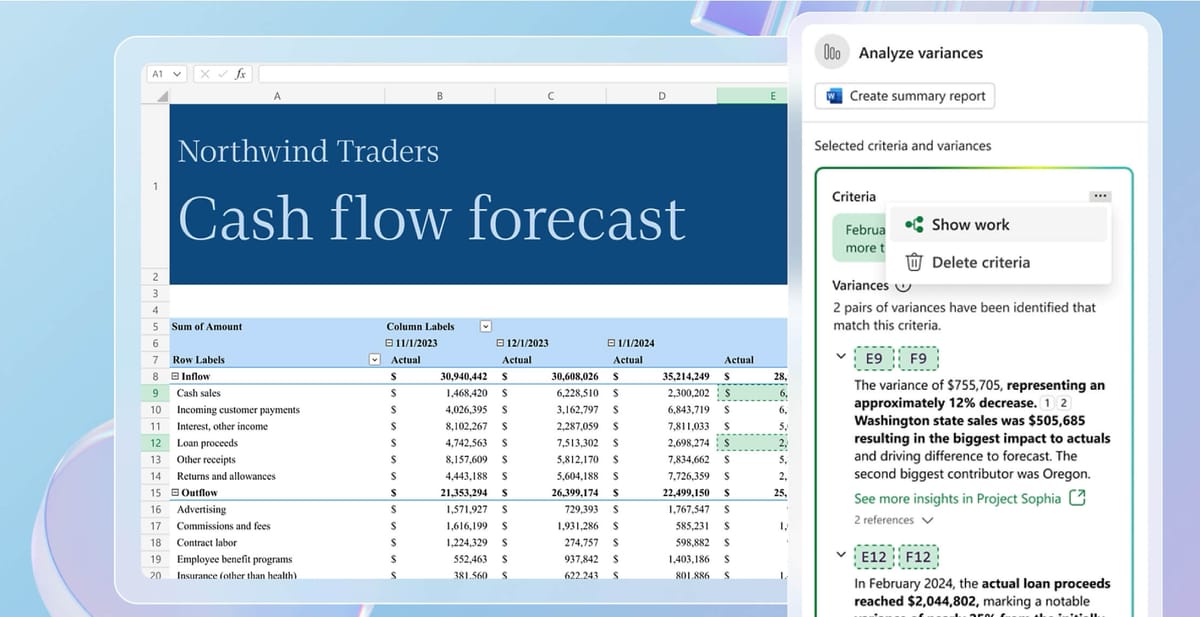Click the Cash sales row label
The width and height of the screenshot is (1200, 617).
point(199,393)
